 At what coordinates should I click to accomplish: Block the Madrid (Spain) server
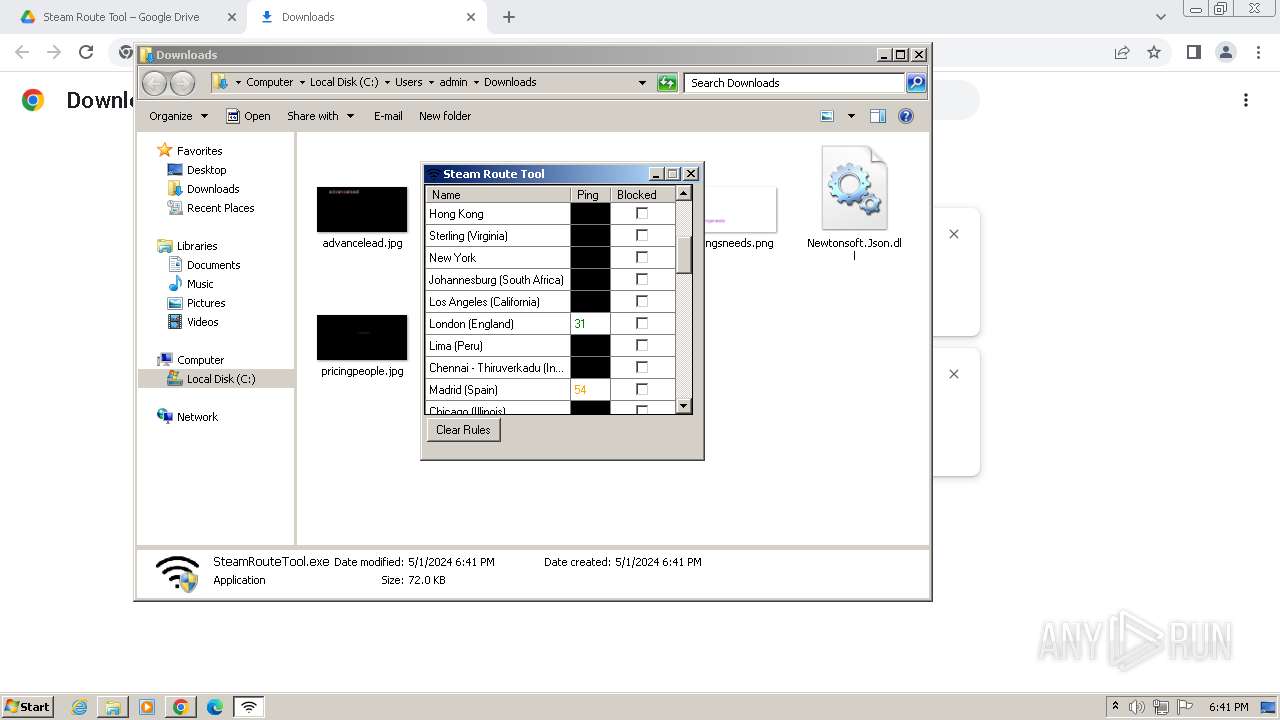pyautogui.click(x=642, y=389)
